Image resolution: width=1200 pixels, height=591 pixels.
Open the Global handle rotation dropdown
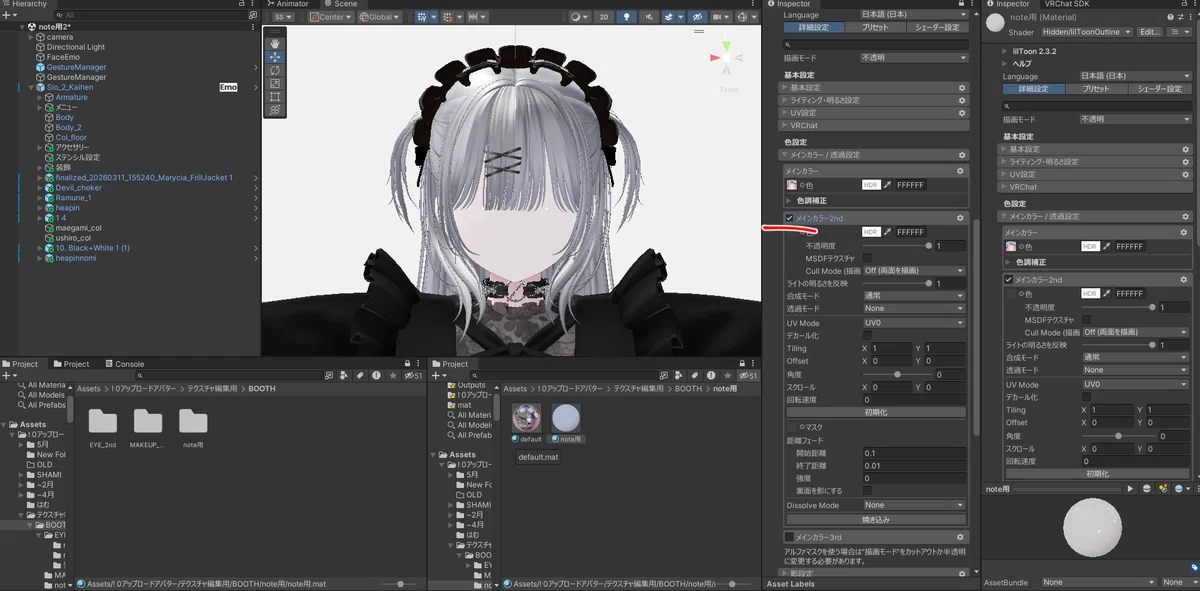coord(379,17)
